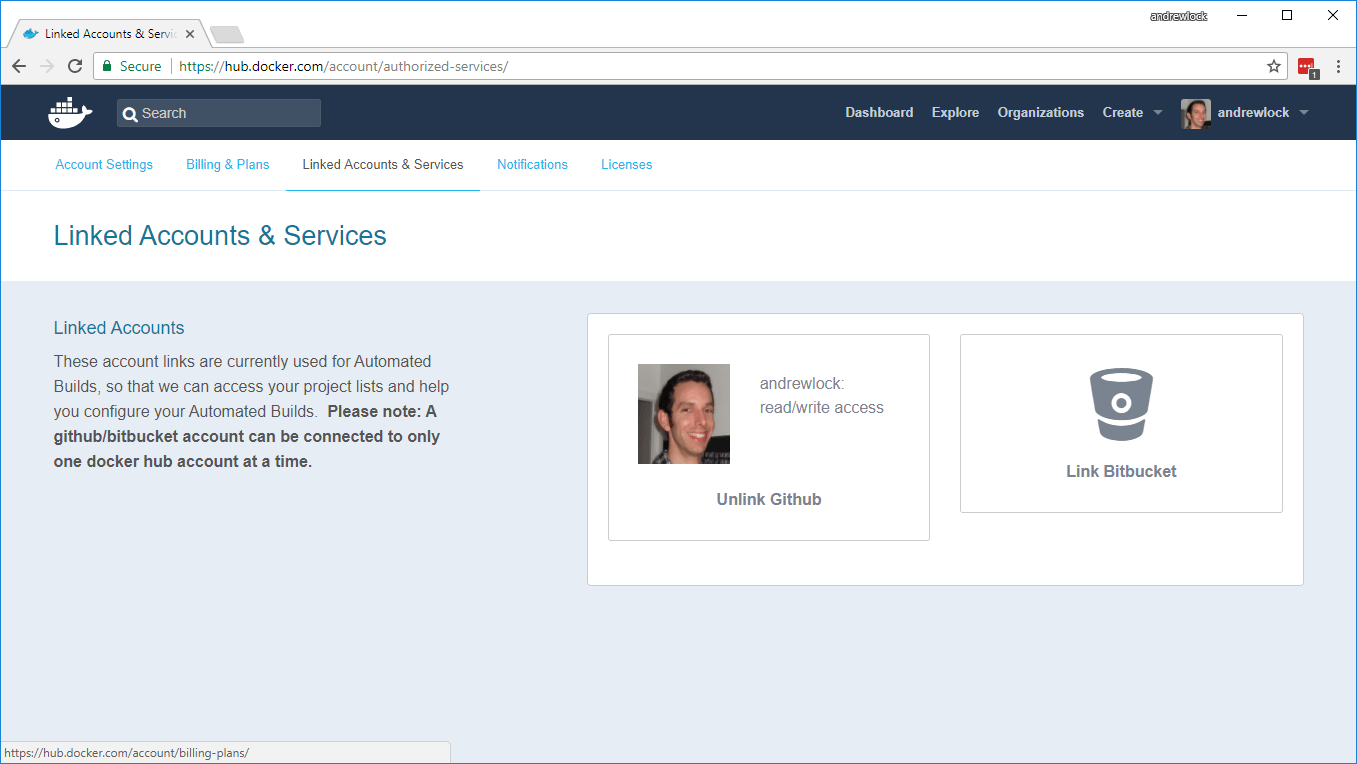Click Link Bitbucket
The image size is (1357, 764).
point(1121,471)
